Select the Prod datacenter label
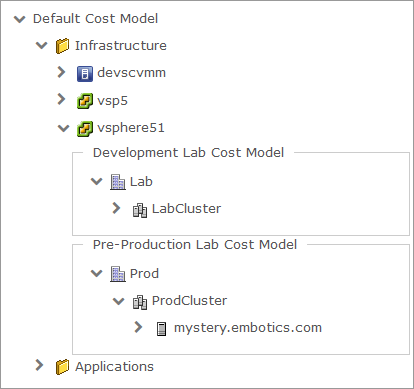Screen dimensions: 414x389 click(x=144, y=274)
